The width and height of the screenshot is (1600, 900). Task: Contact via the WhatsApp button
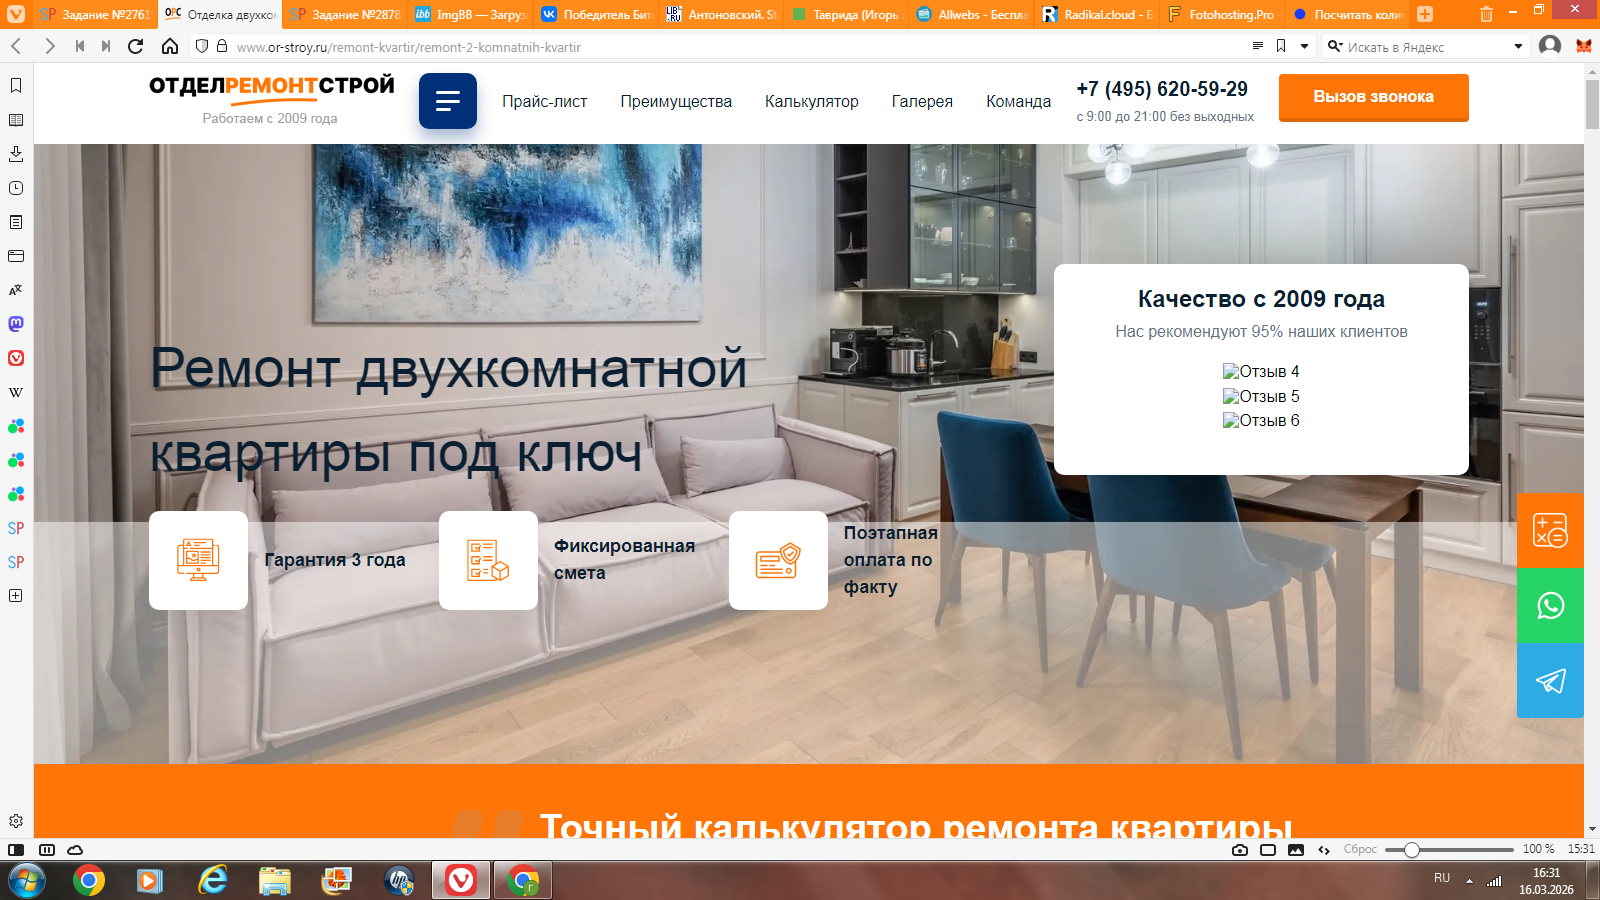(x=1550, y=606)
